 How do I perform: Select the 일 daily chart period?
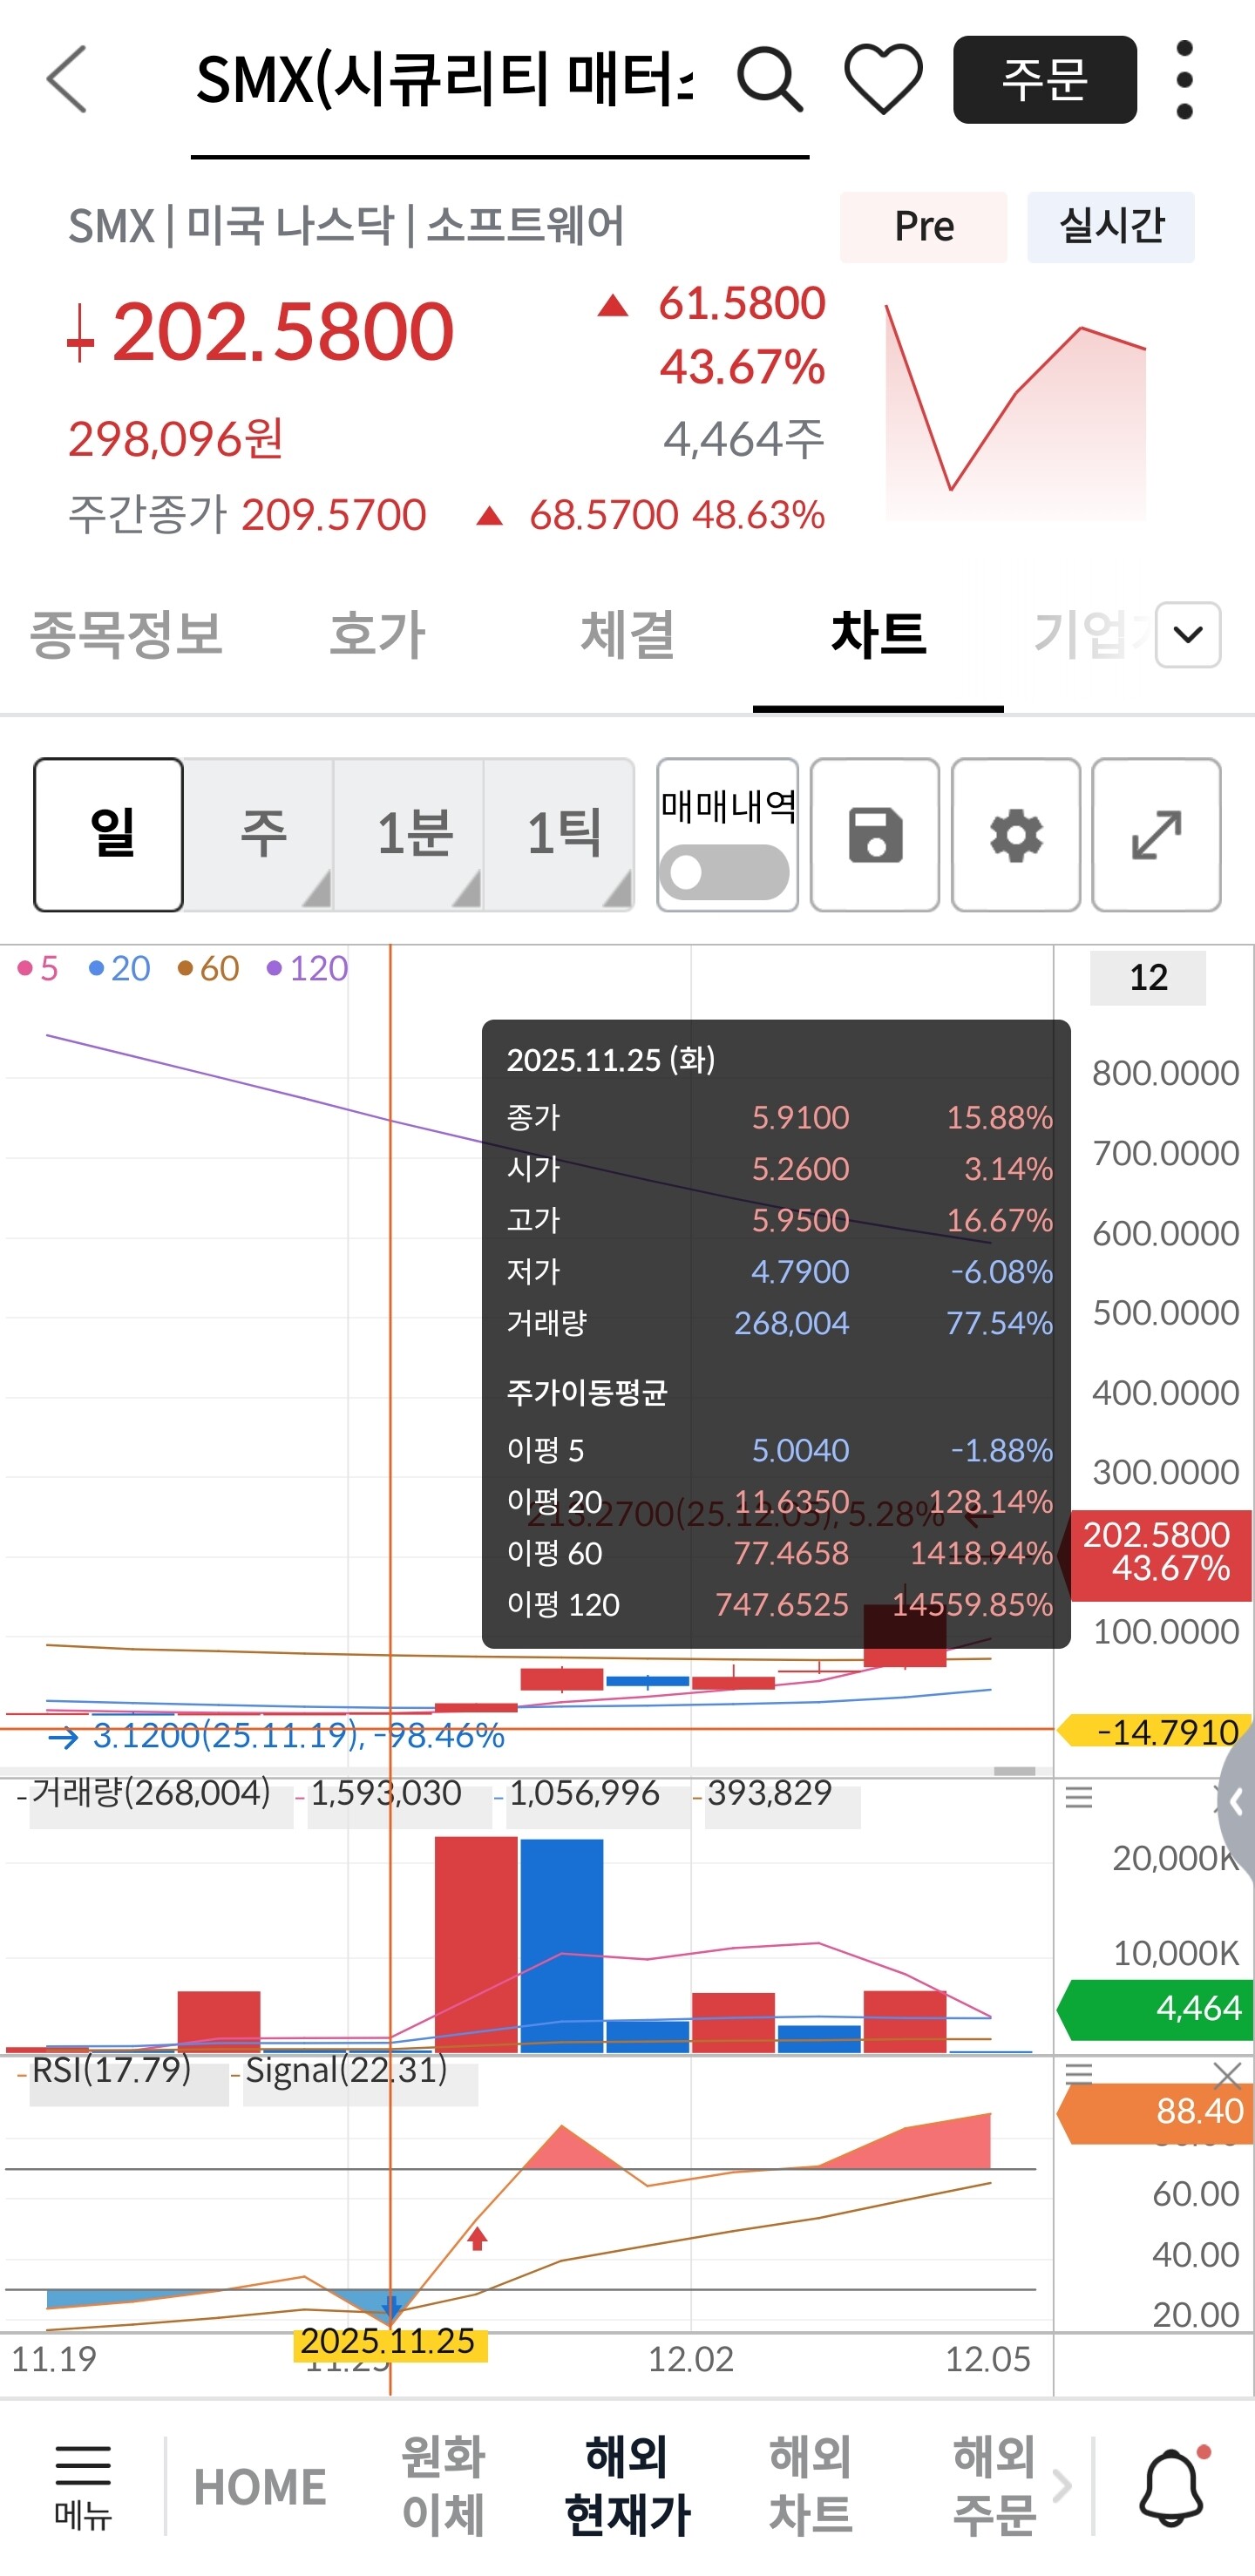click(x=109, y=835)
